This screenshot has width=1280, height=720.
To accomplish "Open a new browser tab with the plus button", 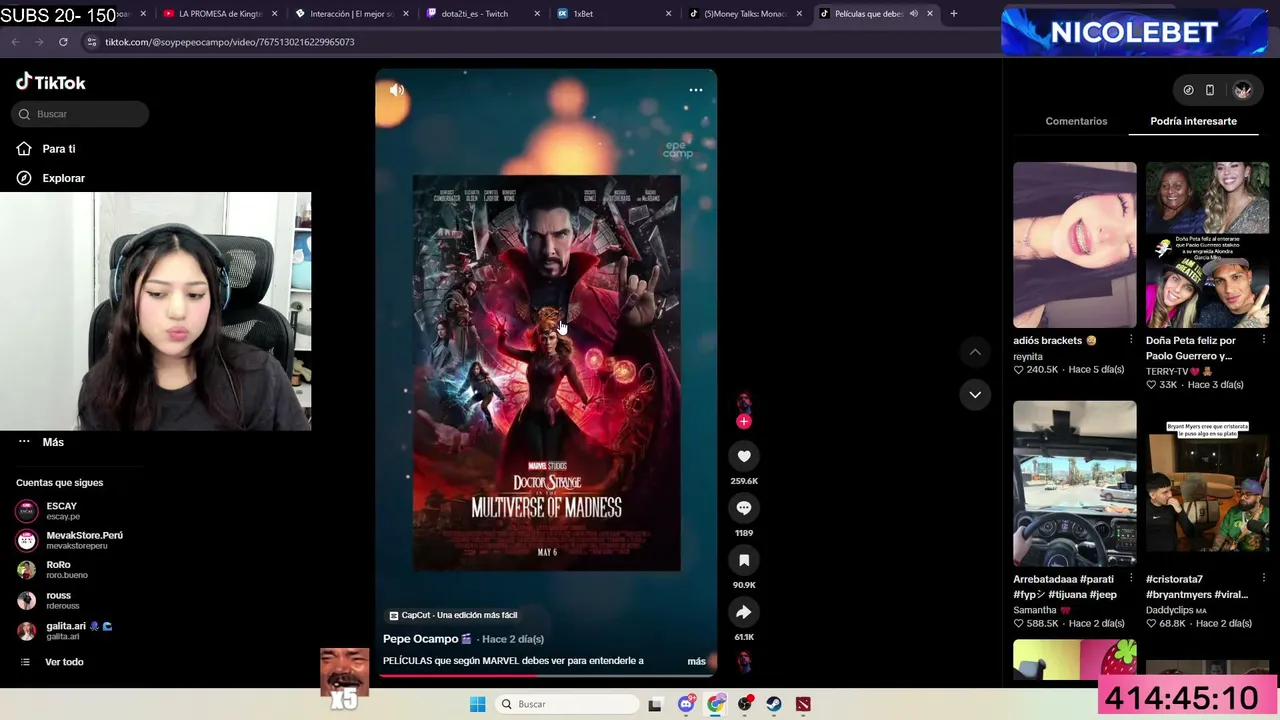I will (954, 14).
